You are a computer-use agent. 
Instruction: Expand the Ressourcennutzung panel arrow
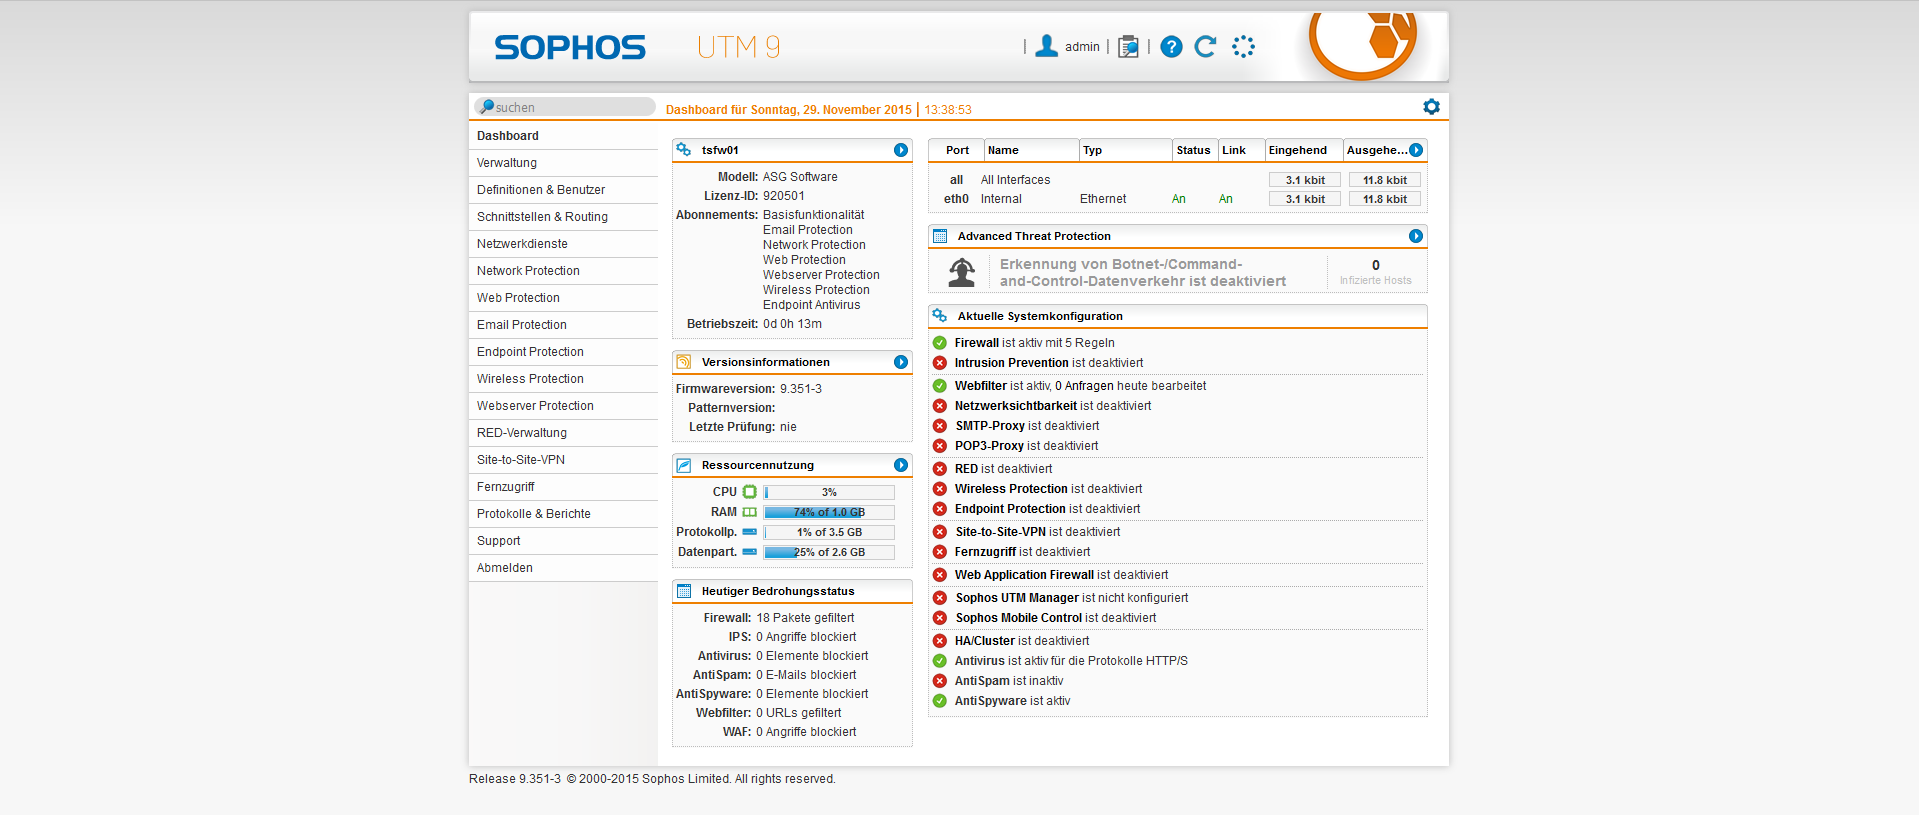[901, 465]
